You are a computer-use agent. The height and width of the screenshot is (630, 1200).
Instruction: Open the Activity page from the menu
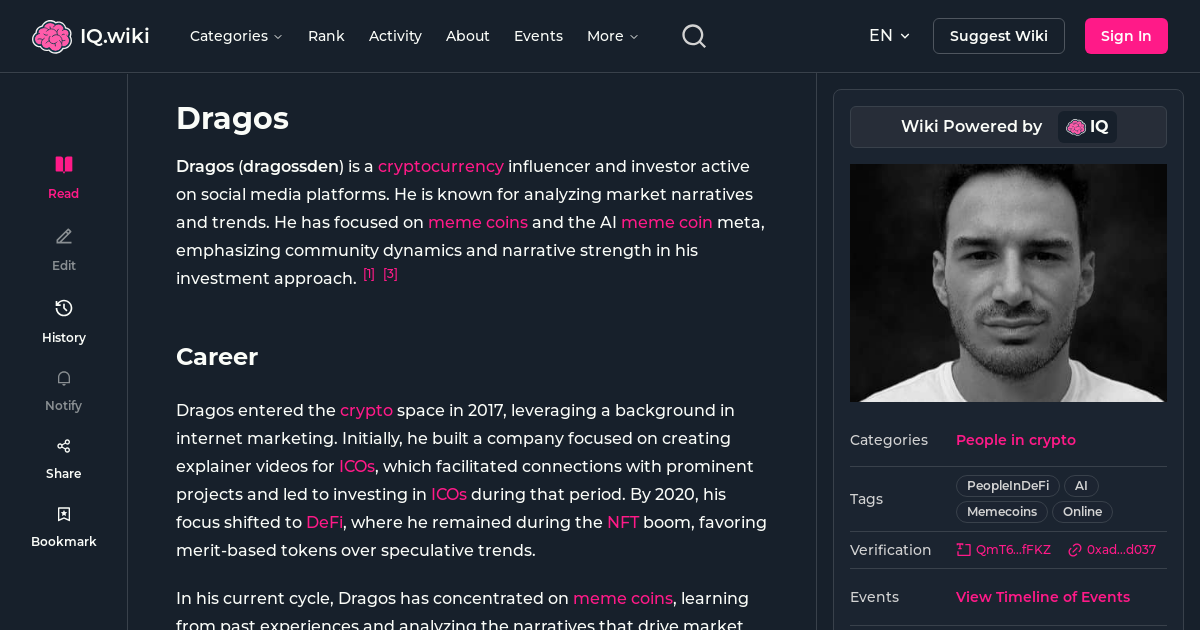point(395,36)
